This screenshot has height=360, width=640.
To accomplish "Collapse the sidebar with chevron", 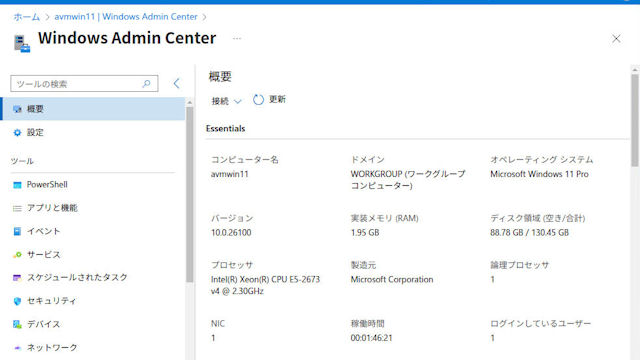I will point(176,84).
